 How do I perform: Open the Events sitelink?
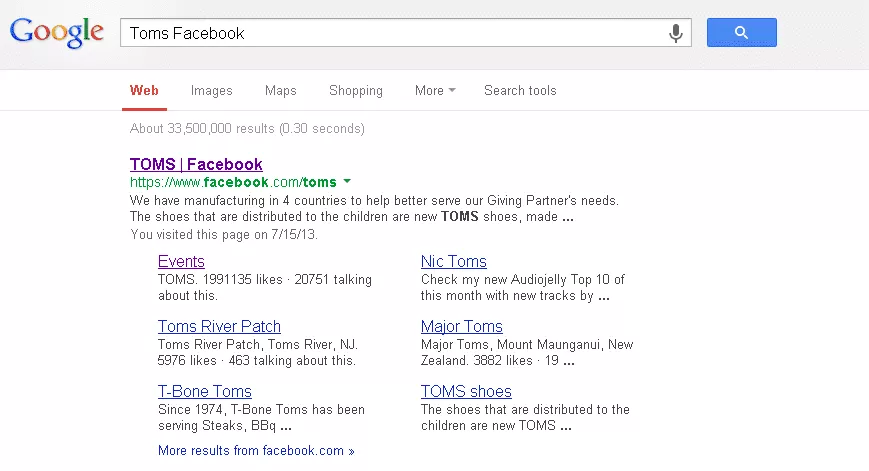[x=181, y=261]
